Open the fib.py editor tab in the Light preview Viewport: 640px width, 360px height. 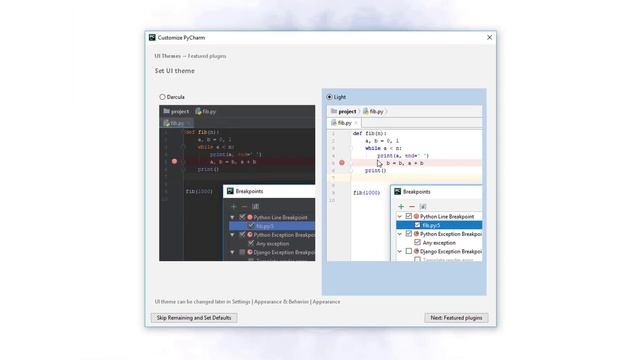click(x=344, y=123)
